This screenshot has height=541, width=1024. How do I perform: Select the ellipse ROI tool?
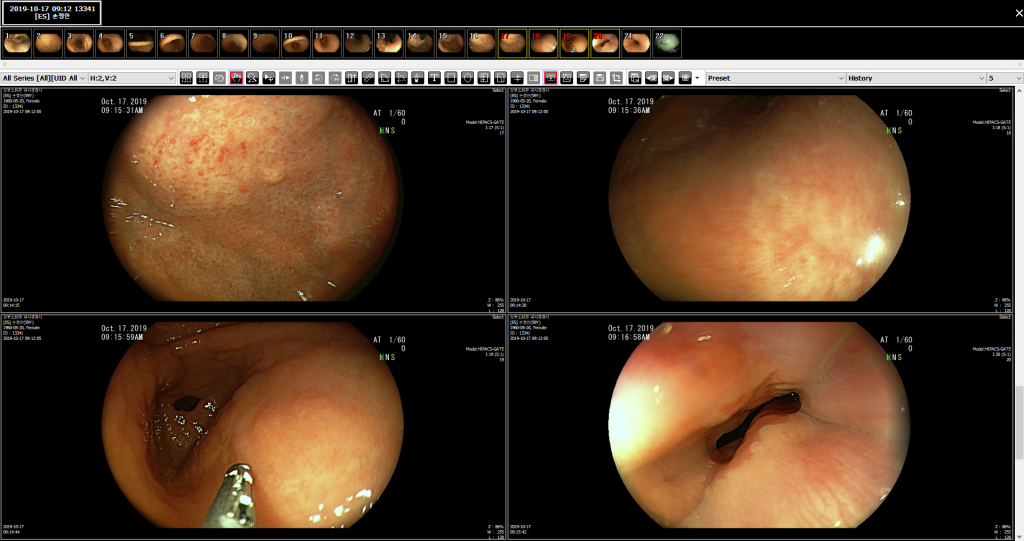468,78
